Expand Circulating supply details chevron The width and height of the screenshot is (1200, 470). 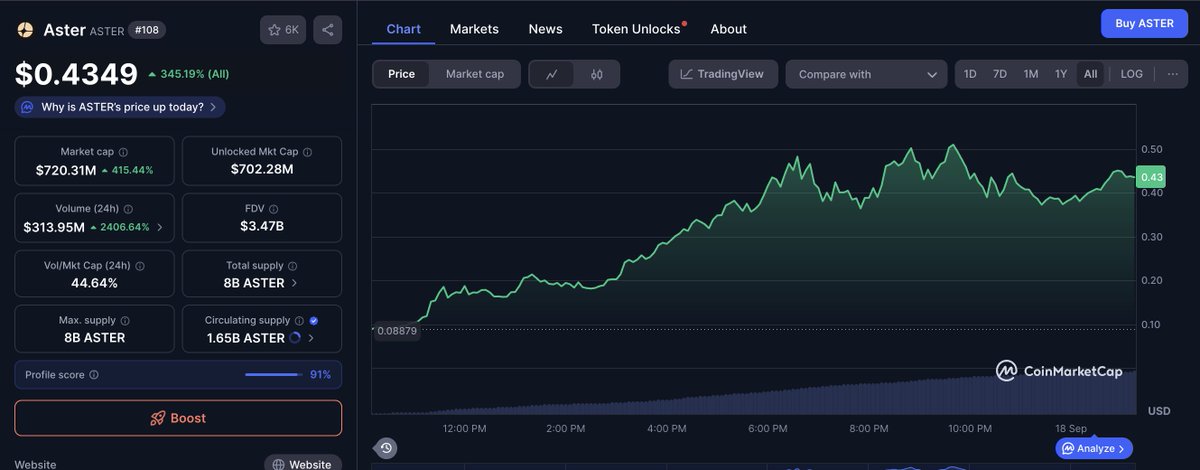tap(312, 338)
